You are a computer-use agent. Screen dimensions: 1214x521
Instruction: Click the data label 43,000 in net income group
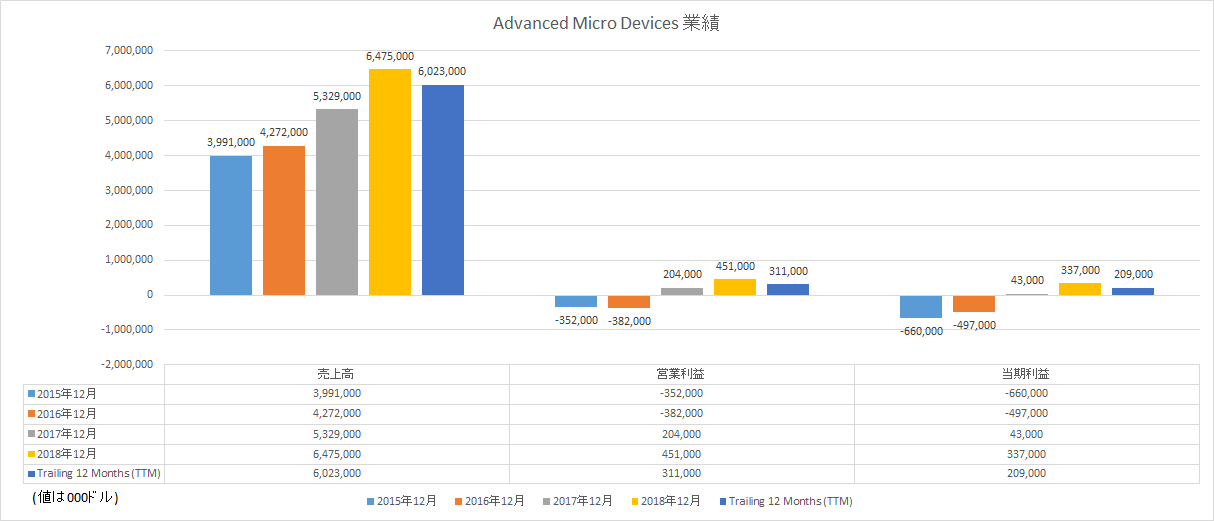click(x=1027, y=281)
